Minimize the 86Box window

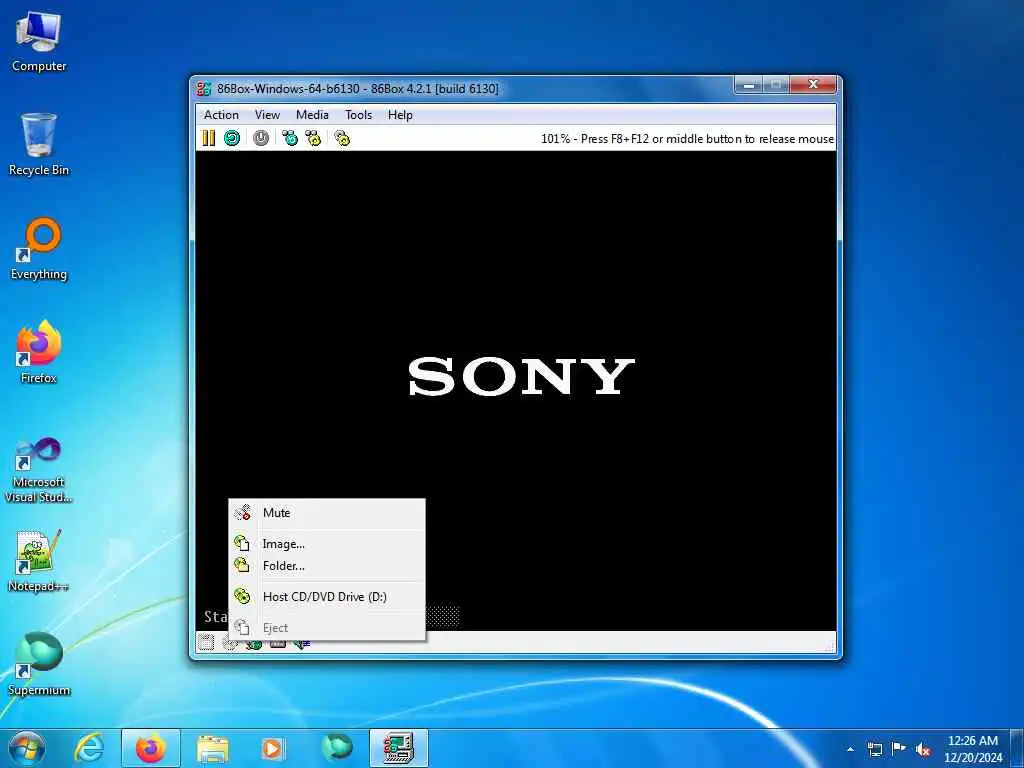pyautogui.click(x=749, y=84)
